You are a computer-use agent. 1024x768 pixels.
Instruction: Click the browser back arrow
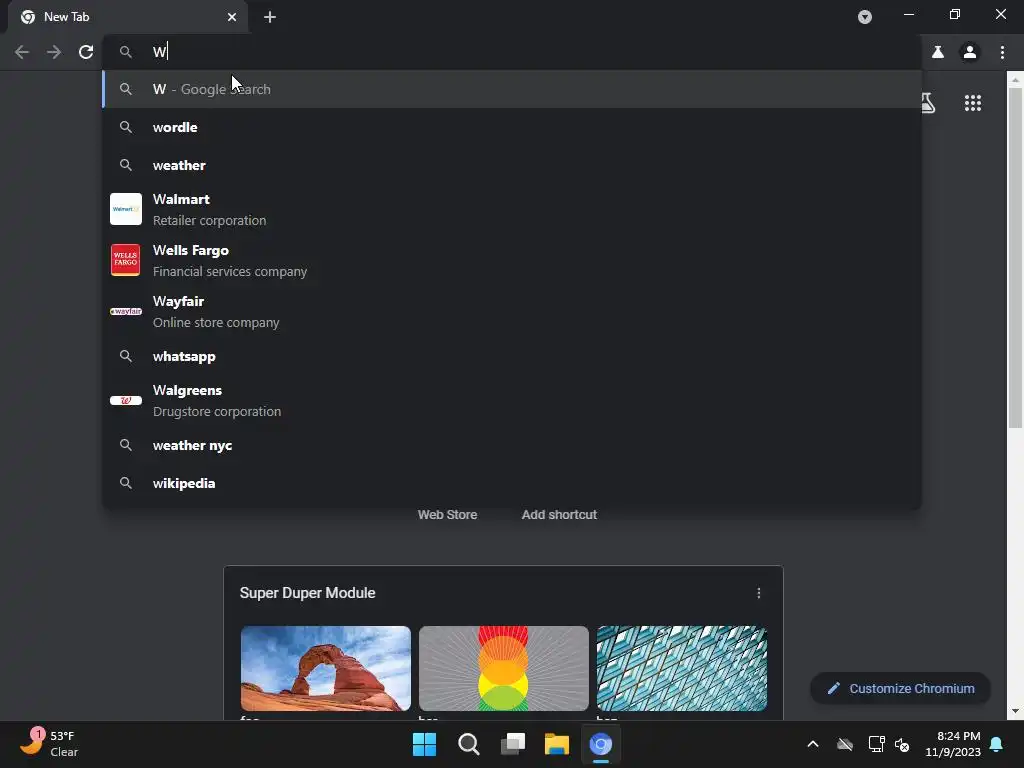click(x=22, y=52)
